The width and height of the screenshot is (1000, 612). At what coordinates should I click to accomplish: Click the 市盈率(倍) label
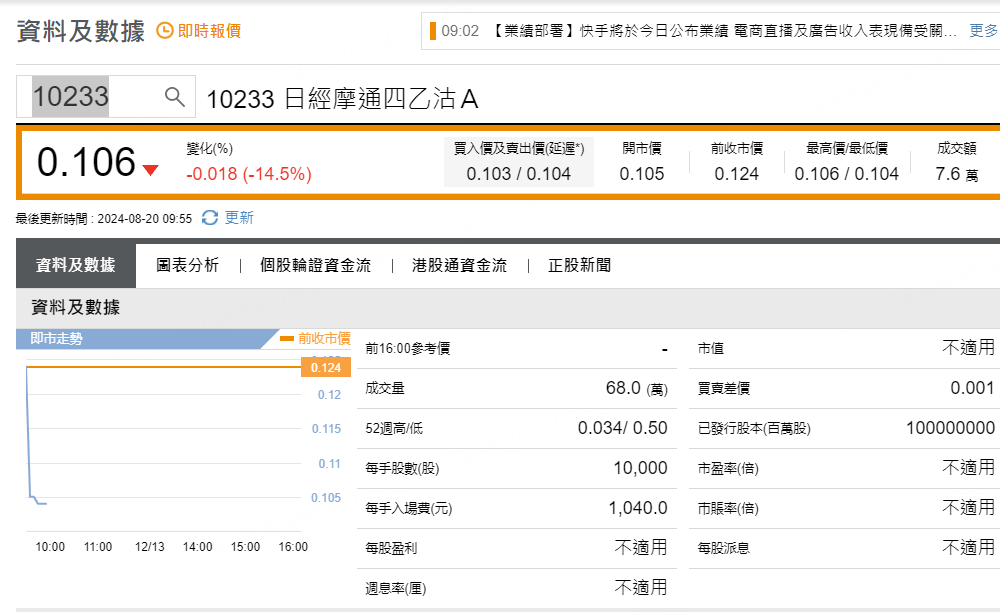[728, 469]
